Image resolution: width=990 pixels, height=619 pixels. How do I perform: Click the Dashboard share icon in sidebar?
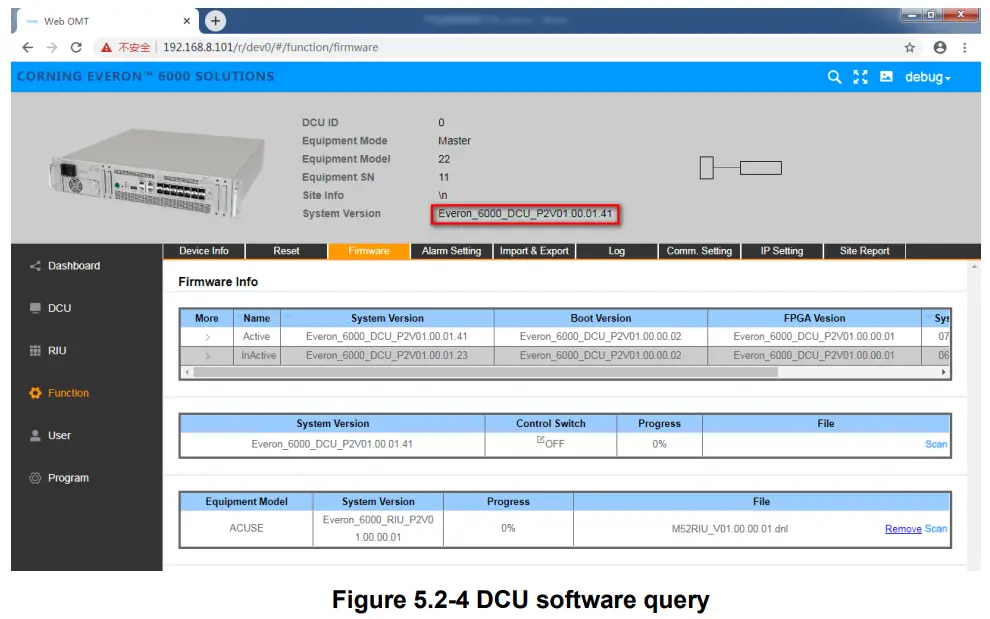[35, 266]
